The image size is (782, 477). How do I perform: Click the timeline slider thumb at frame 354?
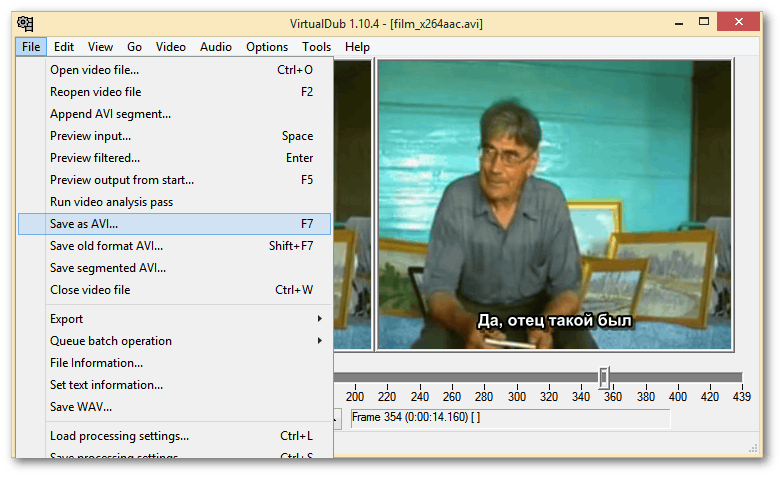pyautogui.click(x=604, y=377)
